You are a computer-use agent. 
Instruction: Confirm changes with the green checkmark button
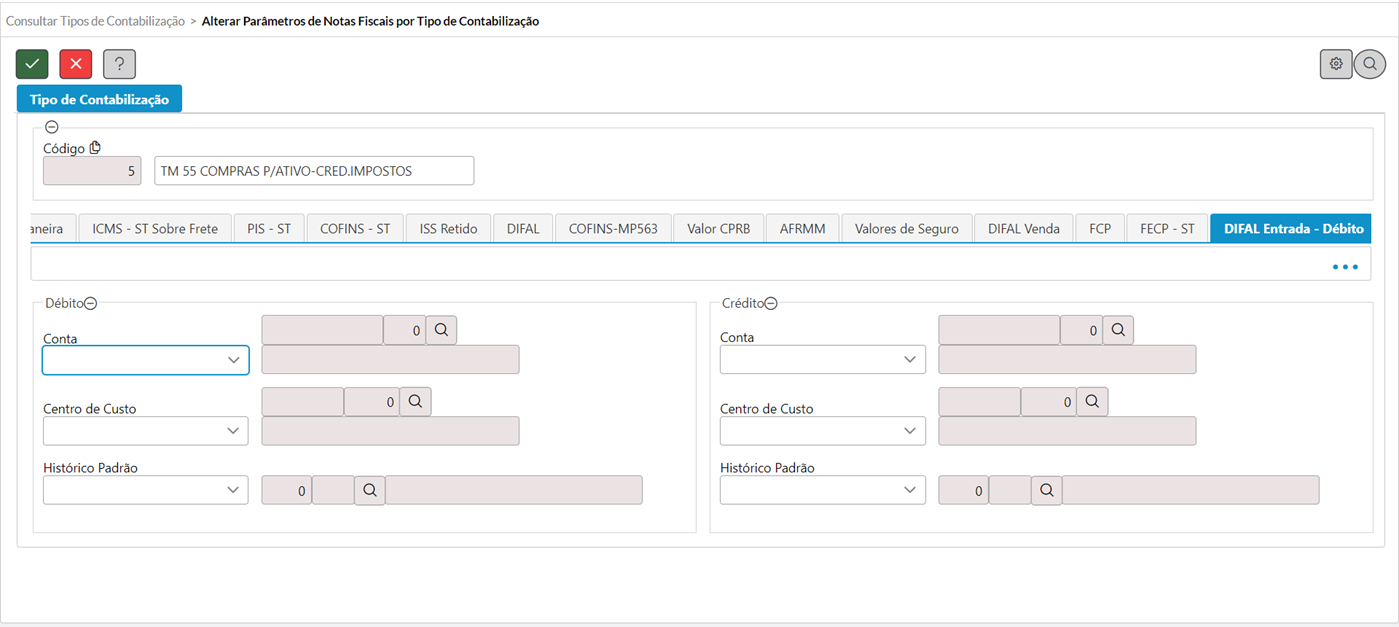32,64
